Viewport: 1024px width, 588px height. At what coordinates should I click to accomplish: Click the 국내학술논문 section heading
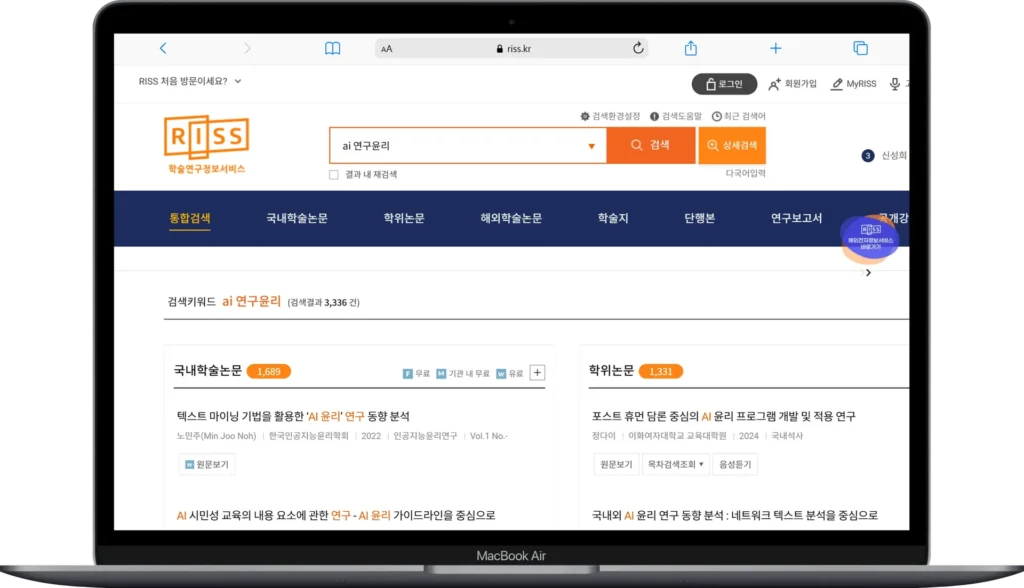coord(208,370)
